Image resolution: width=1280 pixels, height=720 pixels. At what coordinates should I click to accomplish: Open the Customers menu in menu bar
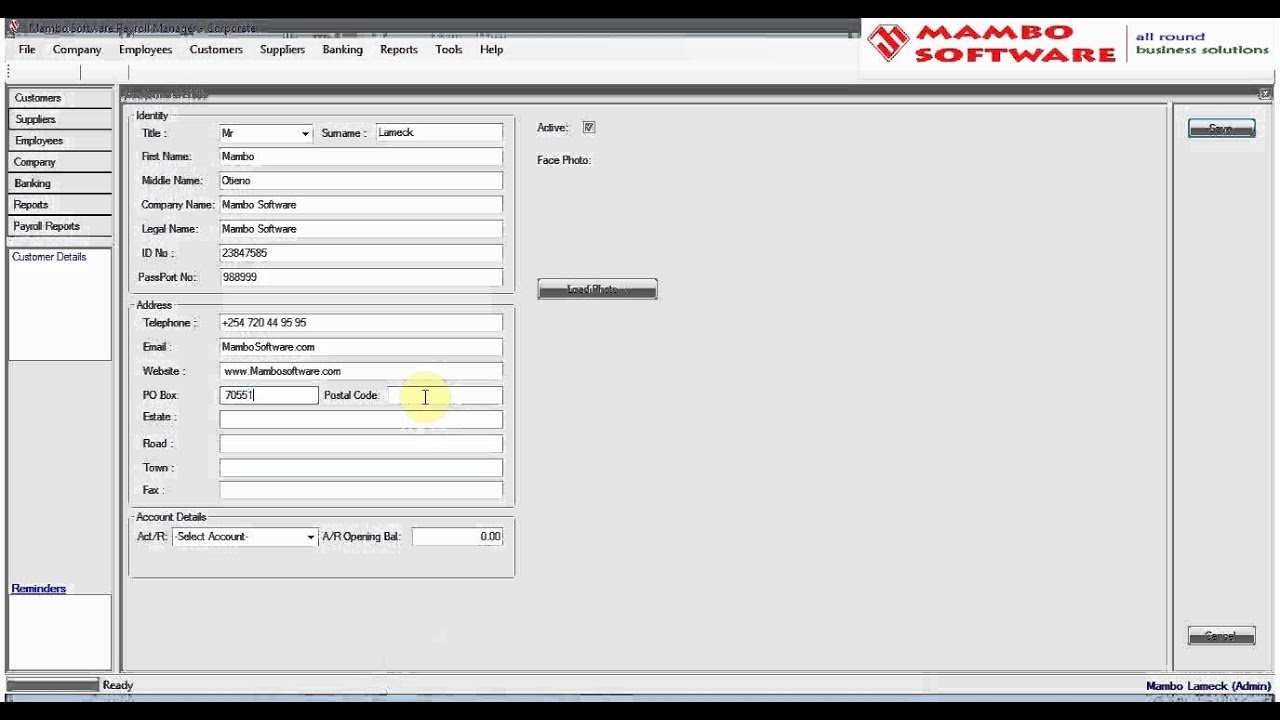pos(216,49)
